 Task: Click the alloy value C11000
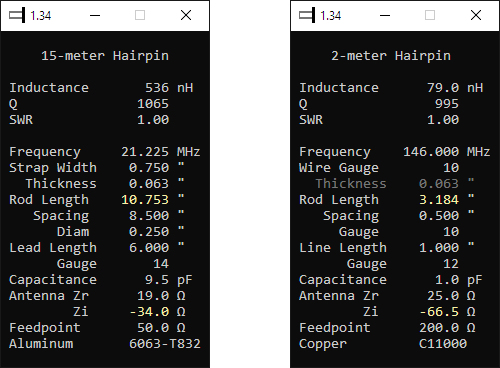pos(443,344)
